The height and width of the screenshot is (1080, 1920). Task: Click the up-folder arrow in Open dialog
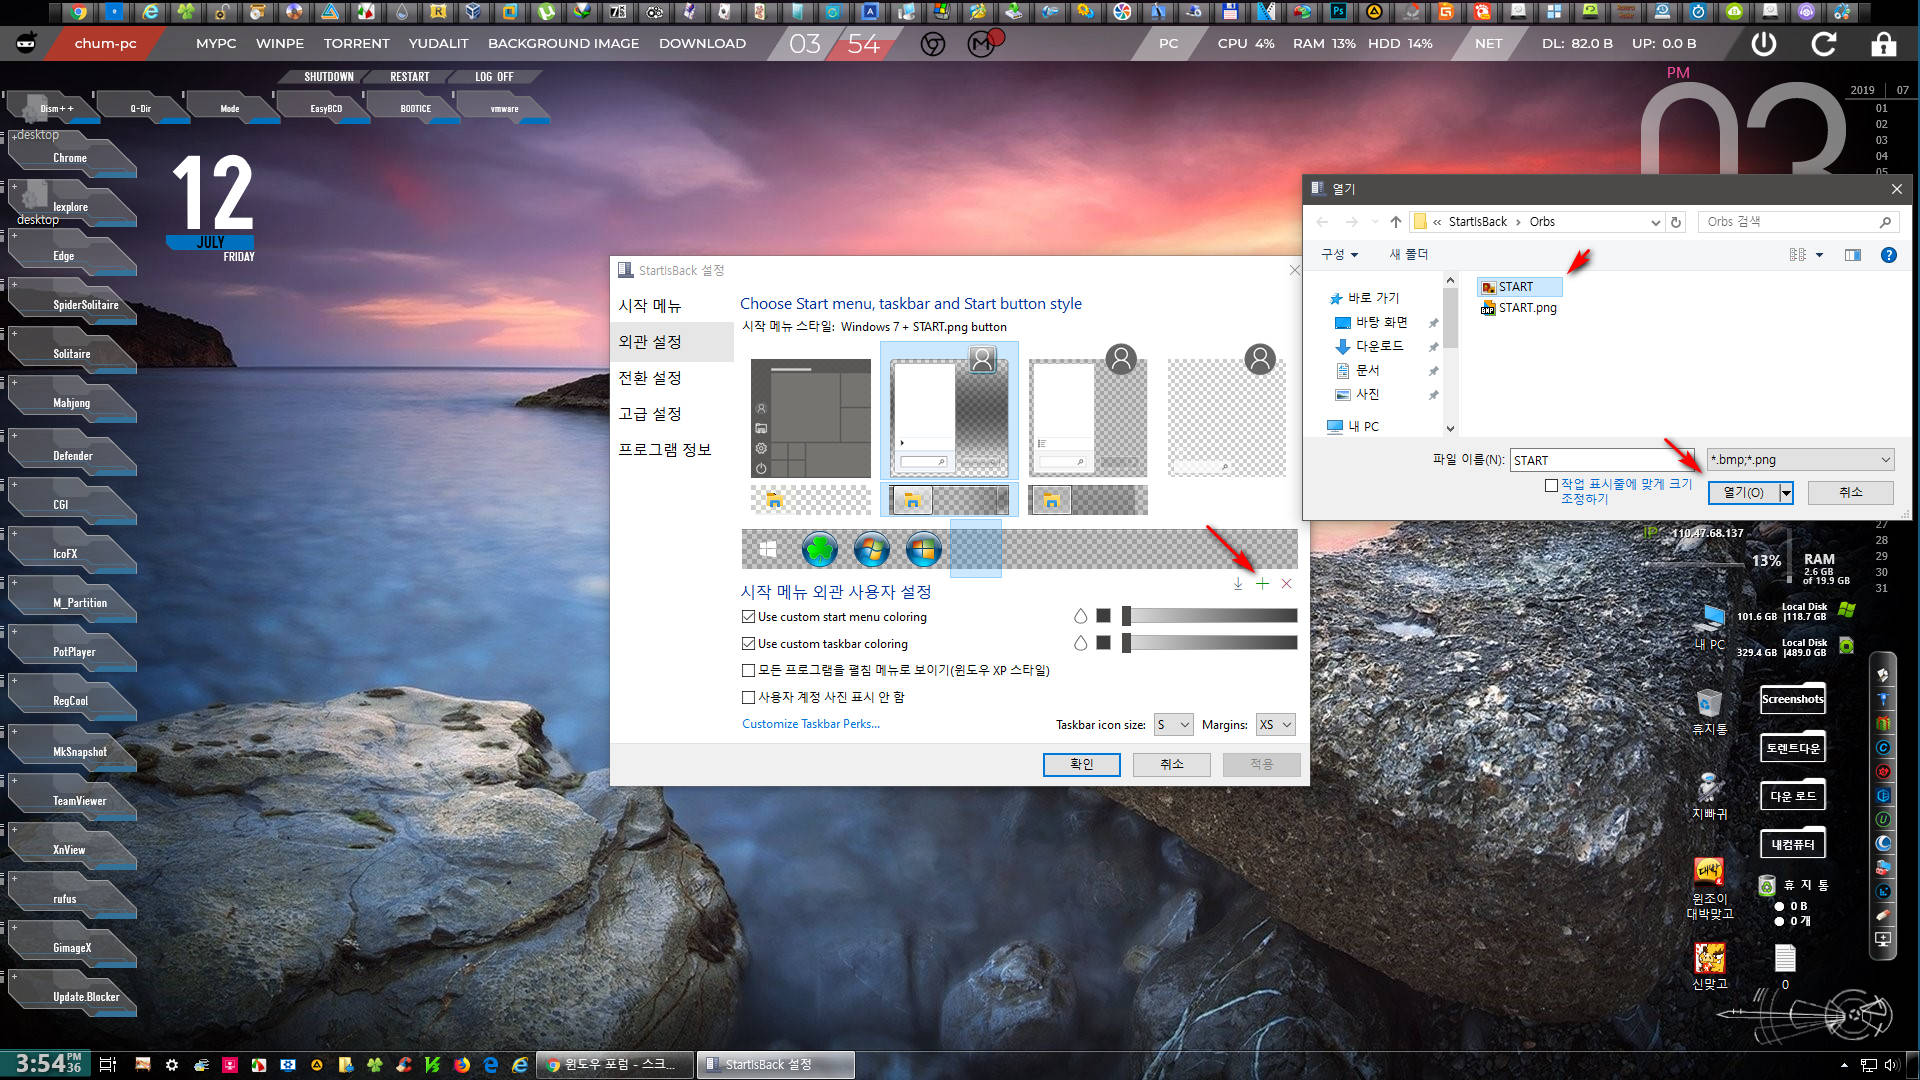[1396, 222]
